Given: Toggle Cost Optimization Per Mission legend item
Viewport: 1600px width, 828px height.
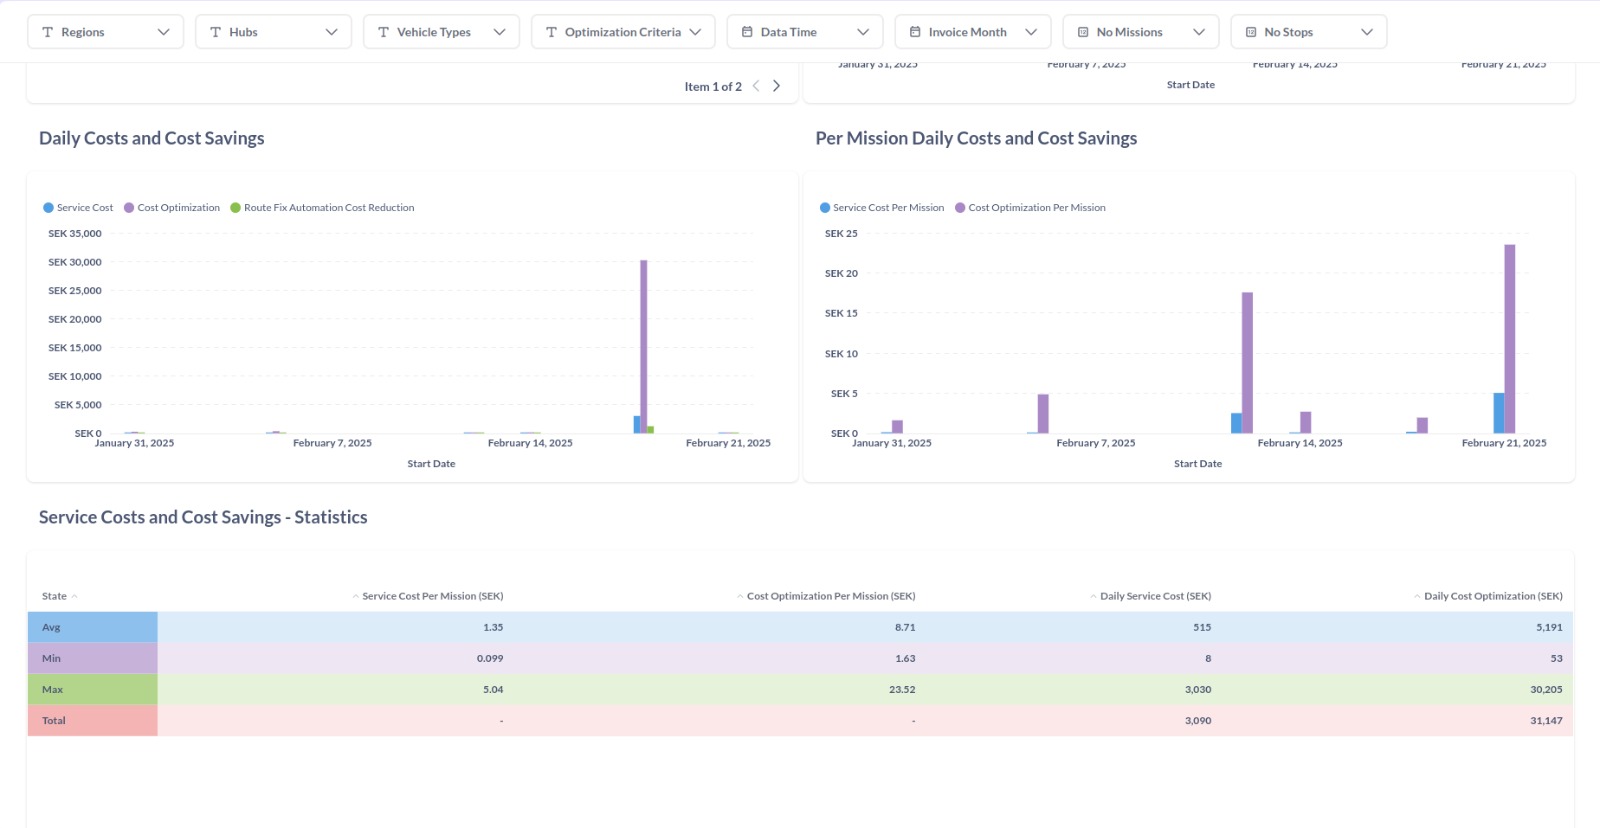Looking at the screenshot, I should tap(1030, 208).
